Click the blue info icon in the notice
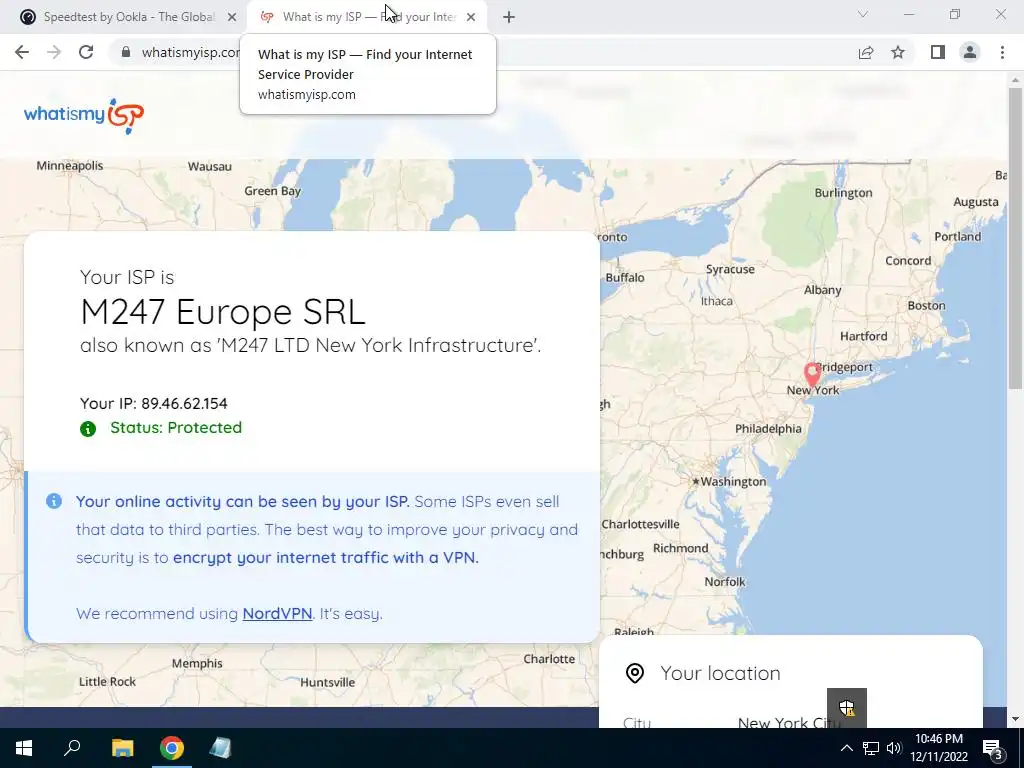The height and width of the screenshot is (768, 1024). point(54,501)
